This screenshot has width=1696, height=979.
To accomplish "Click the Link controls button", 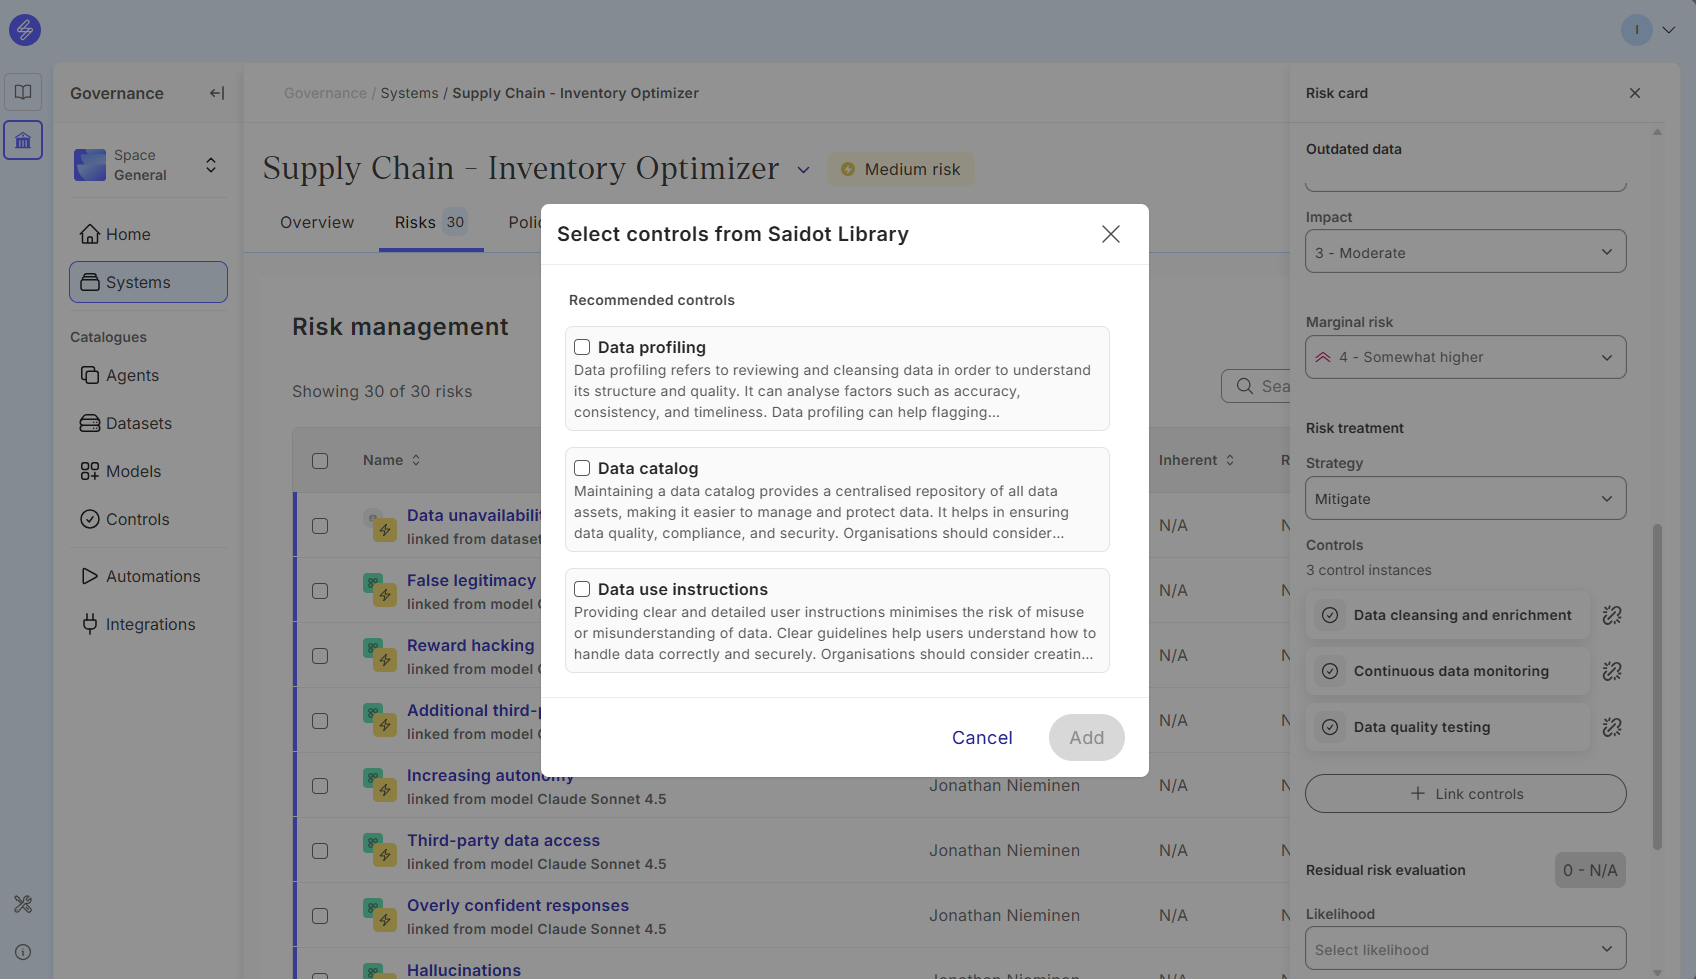I will click(x=1465, y=794).
